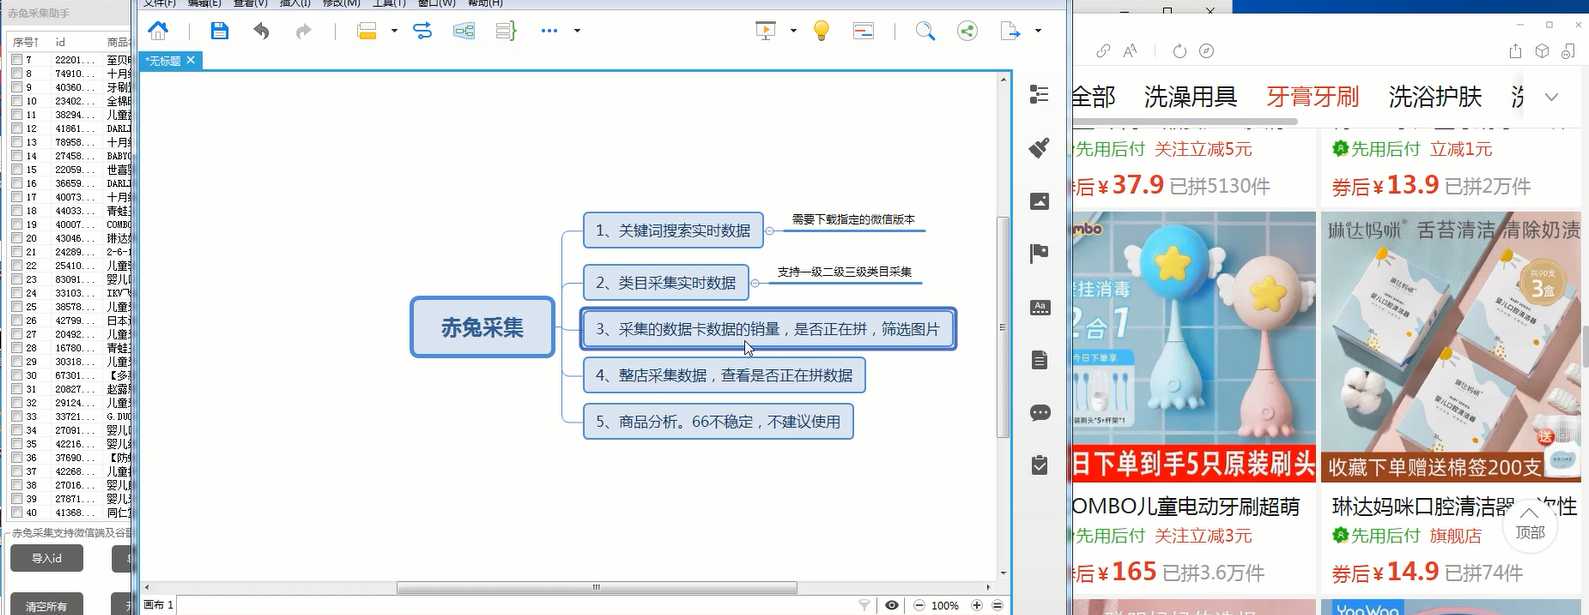Open the search magnifier icon in the toolbar

click(925, 31)
